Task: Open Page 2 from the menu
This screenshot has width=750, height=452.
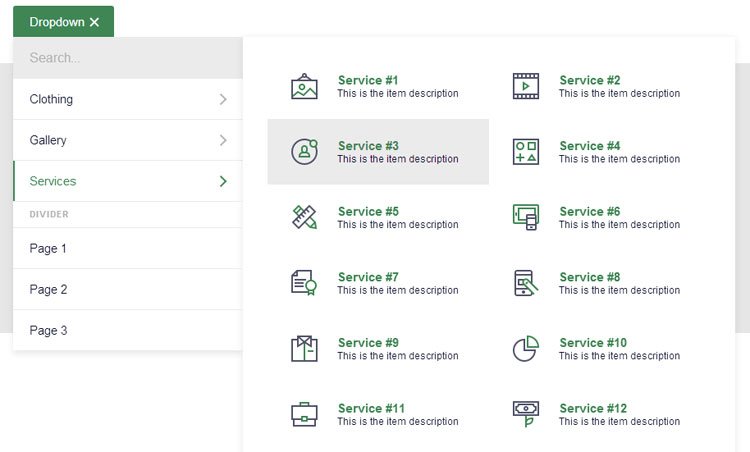Action: click(x=128, y=289)
